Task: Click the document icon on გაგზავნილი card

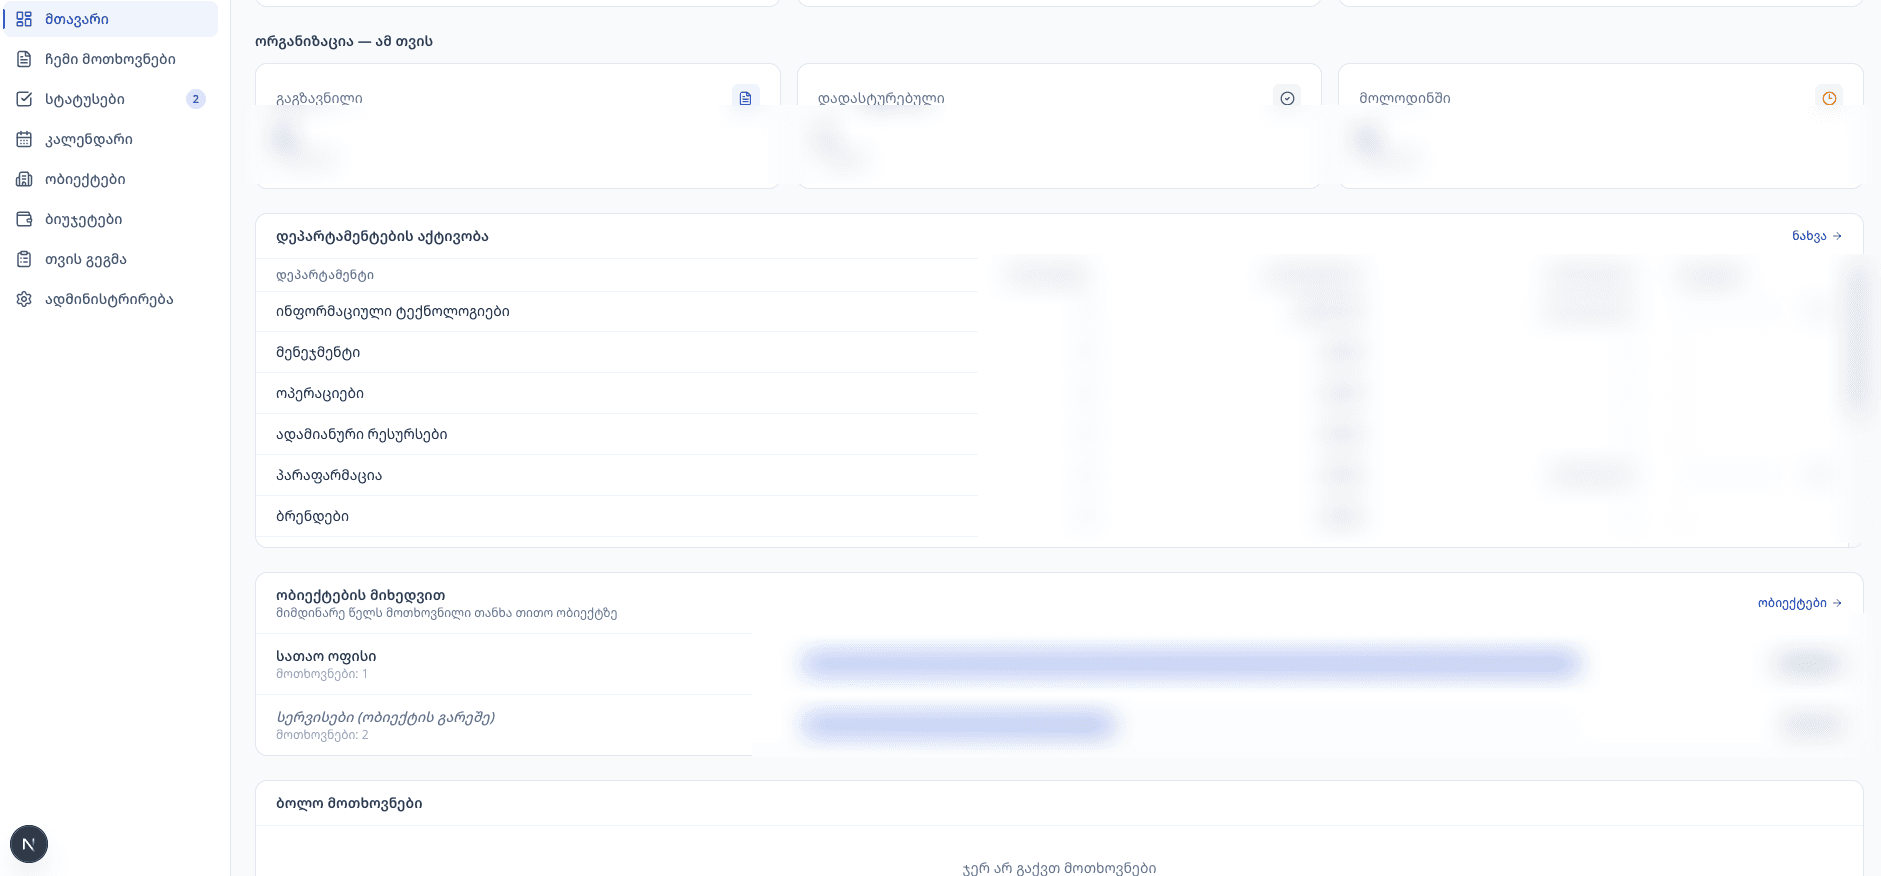Action: (745, 98)
